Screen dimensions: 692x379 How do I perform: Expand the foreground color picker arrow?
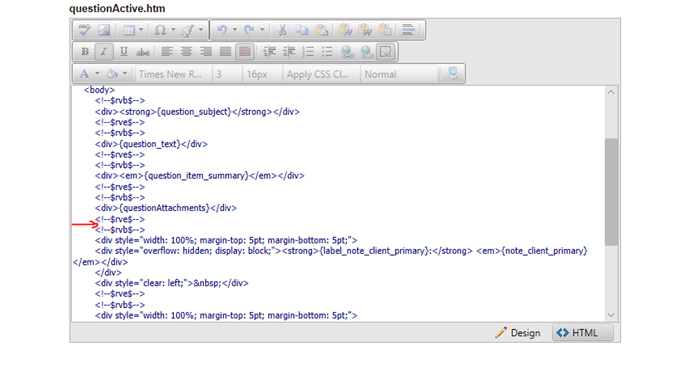(97, 74)
